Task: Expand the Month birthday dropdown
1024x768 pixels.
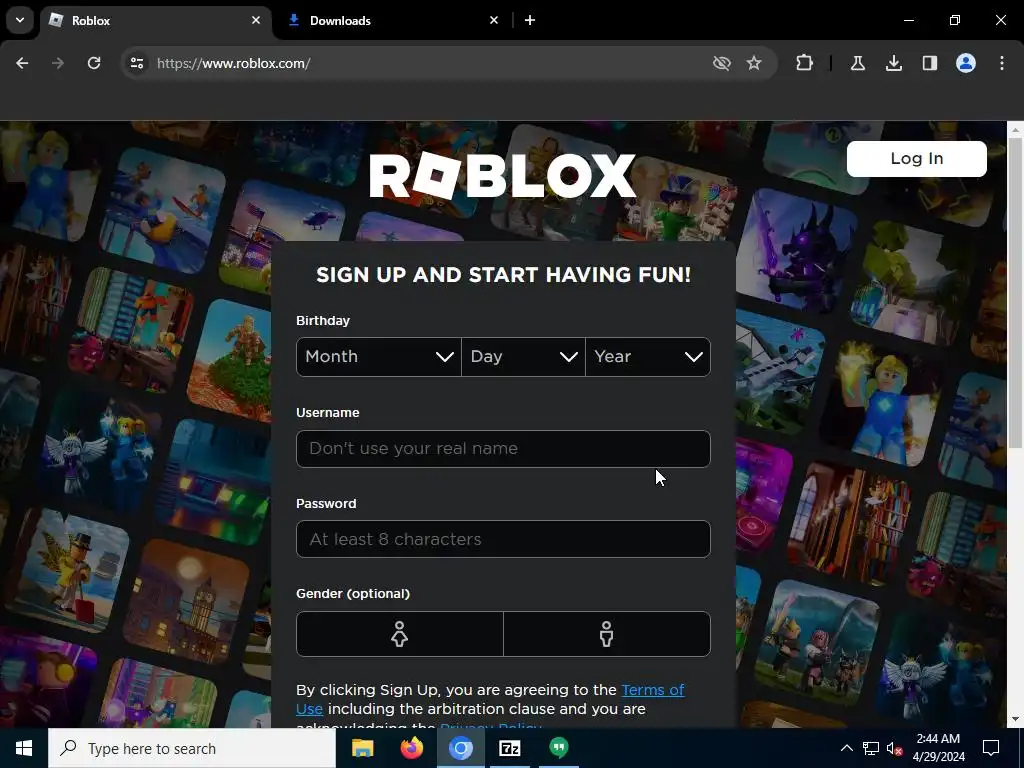Action: point(379,357)
